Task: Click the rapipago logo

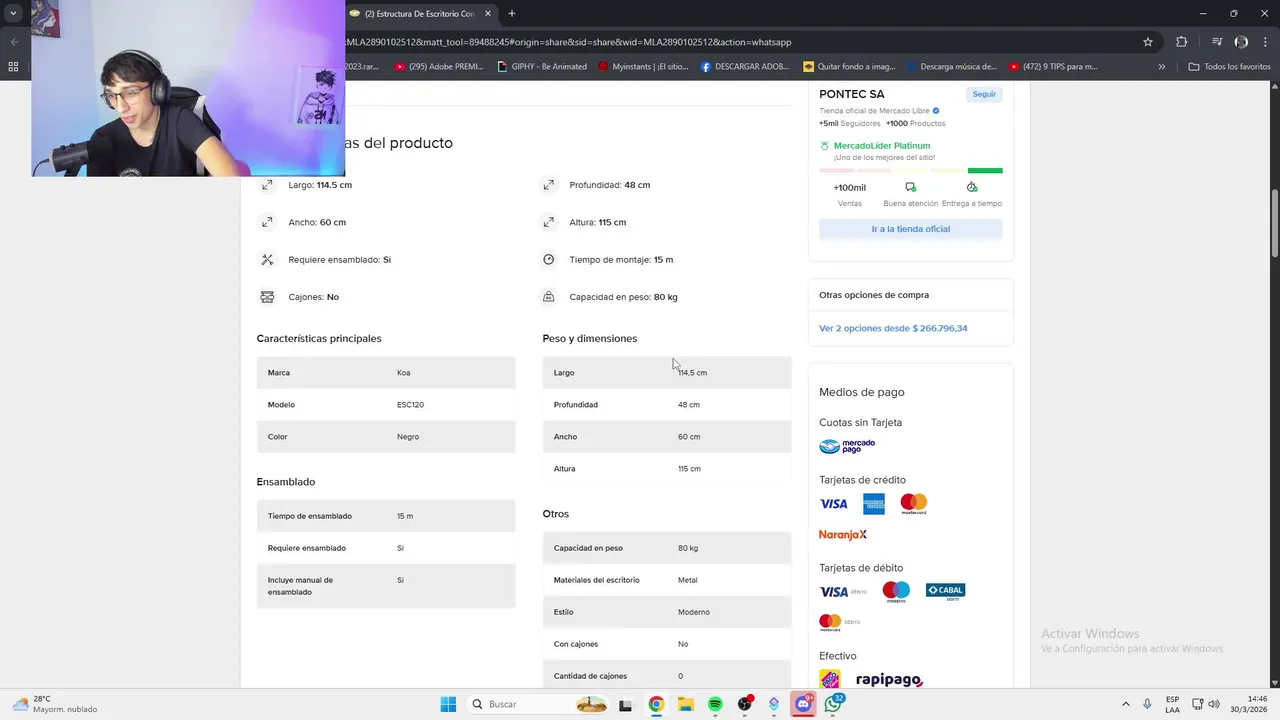Action: coord(888,680)
